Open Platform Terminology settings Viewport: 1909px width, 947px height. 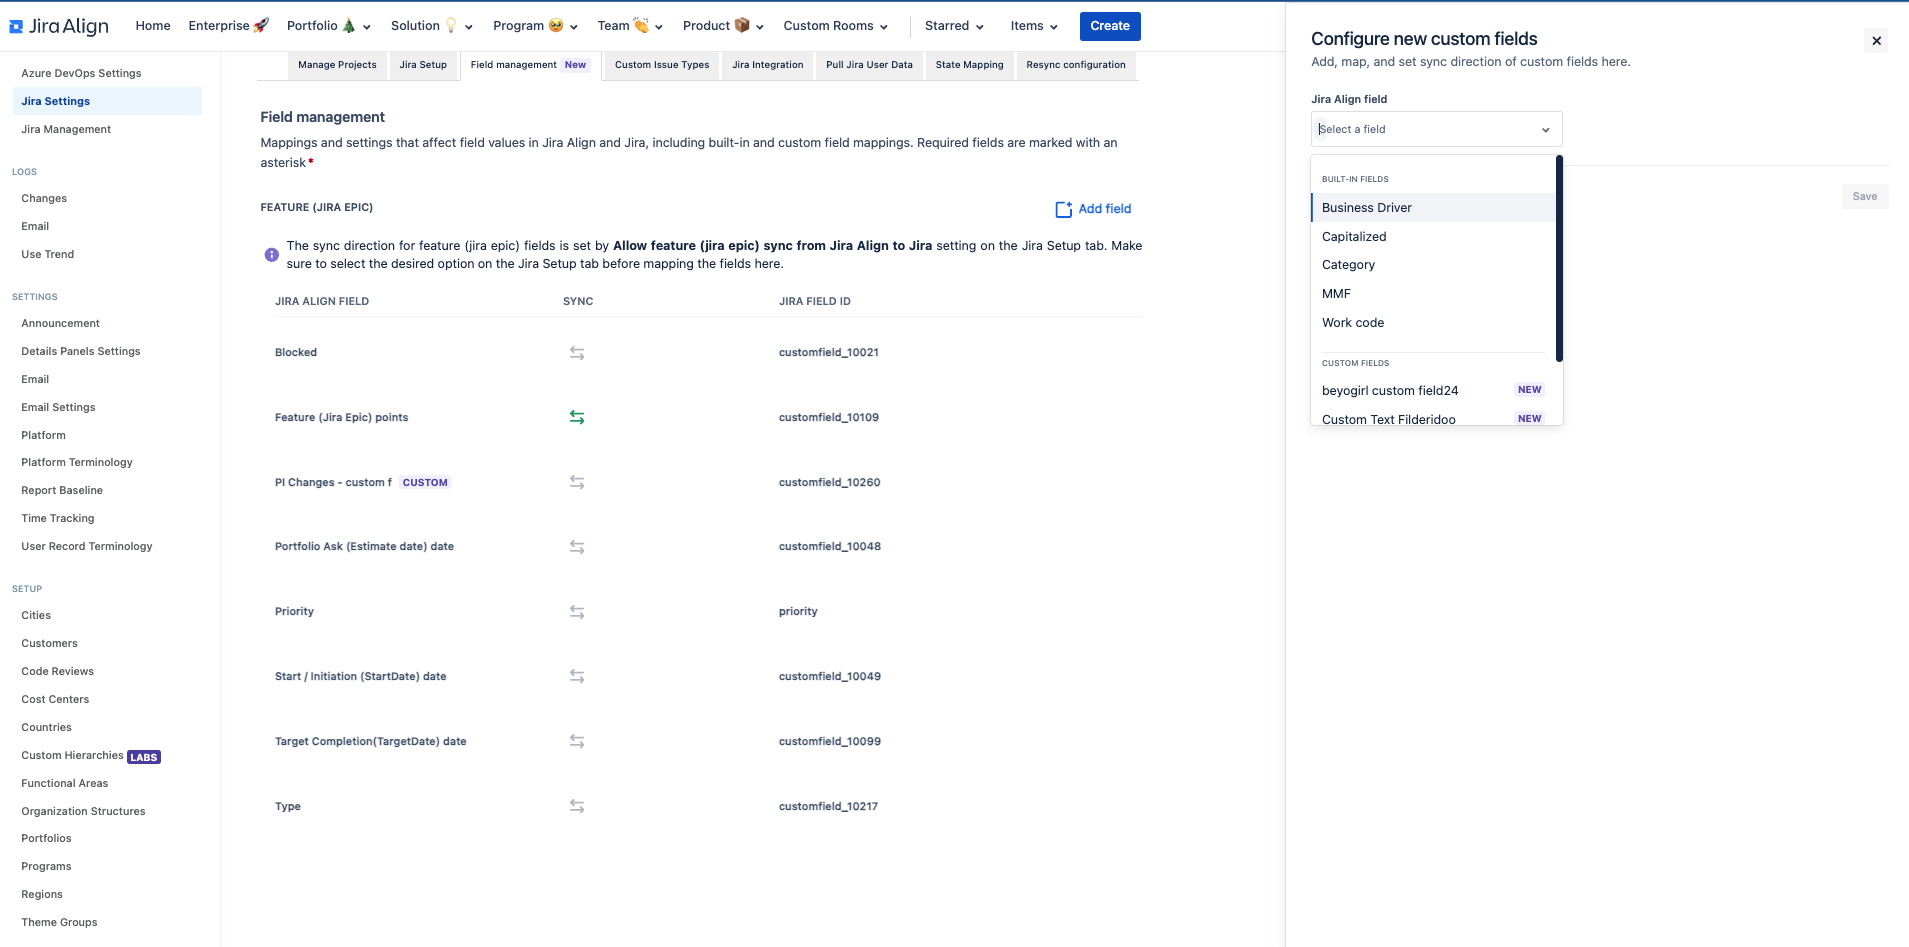click(77, 462)
